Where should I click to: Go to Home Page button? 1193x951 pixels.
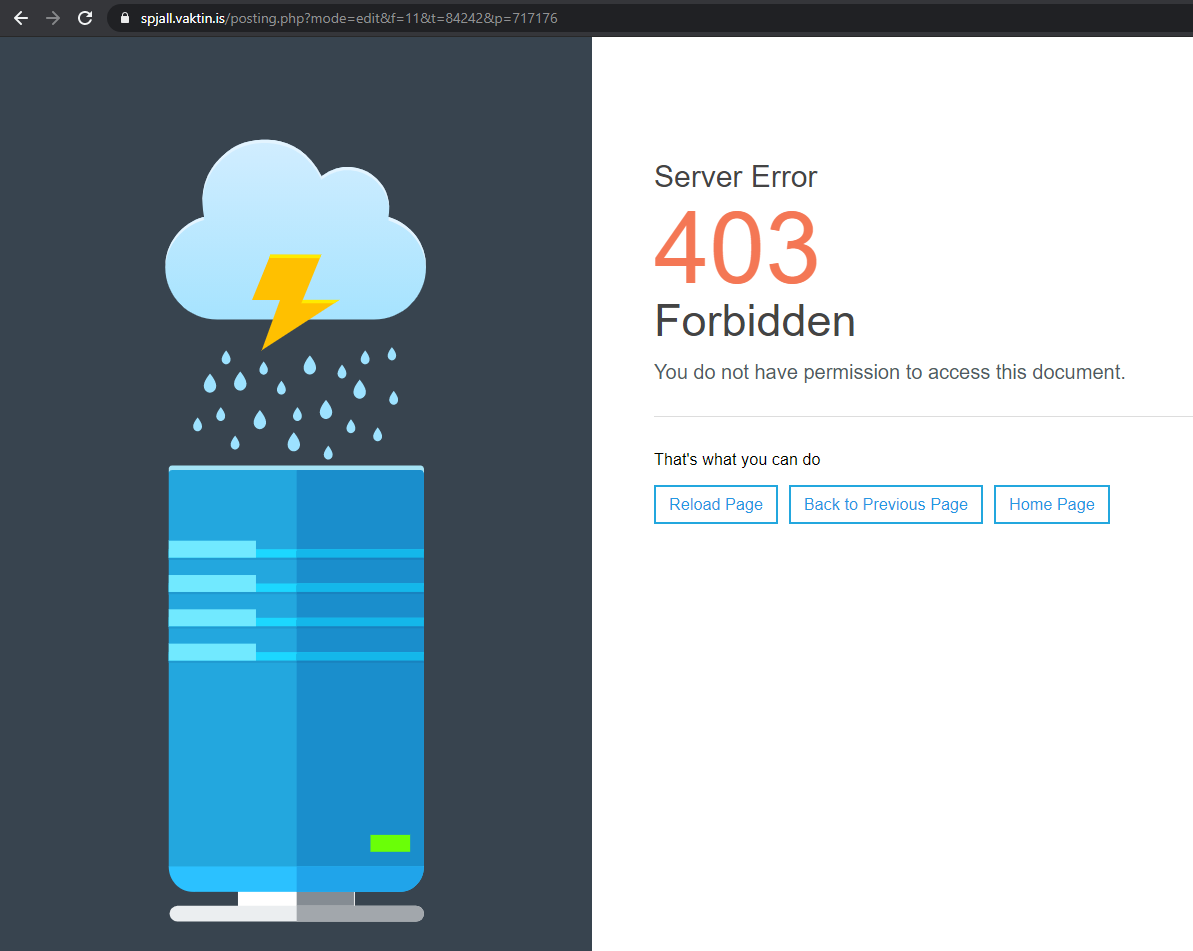point(1051,504)
